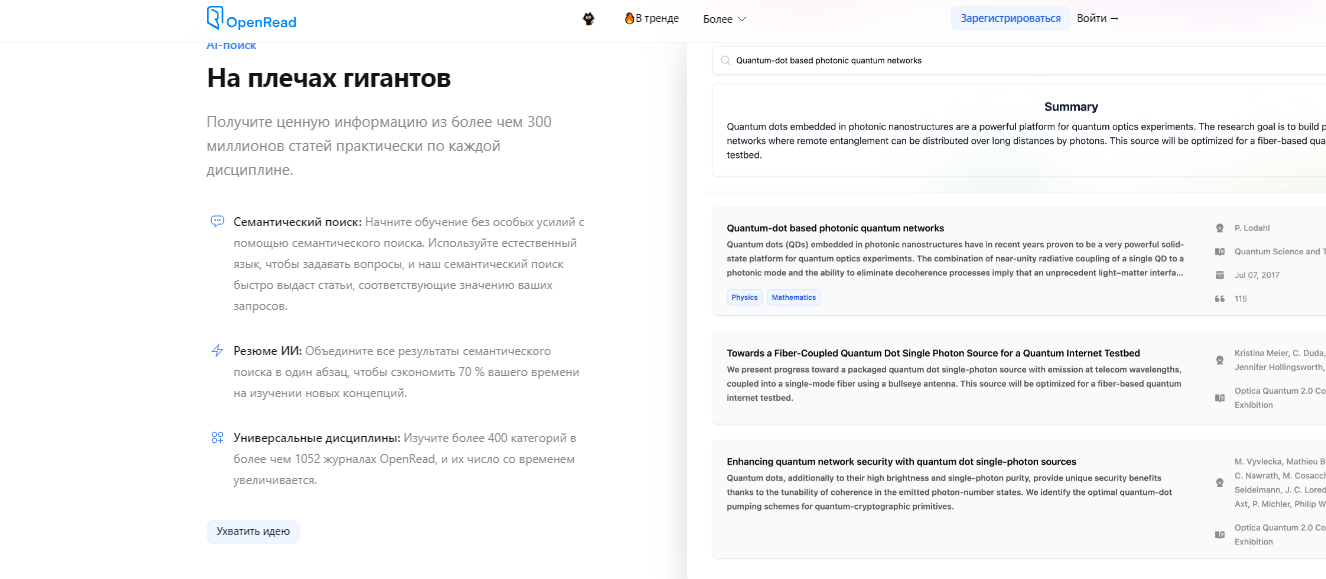The height and width of the screenshot is (579, 1326).
Task: Click the date «Jul 07, 2017»
Action: pyautogui.click(x=1257, y=275)
